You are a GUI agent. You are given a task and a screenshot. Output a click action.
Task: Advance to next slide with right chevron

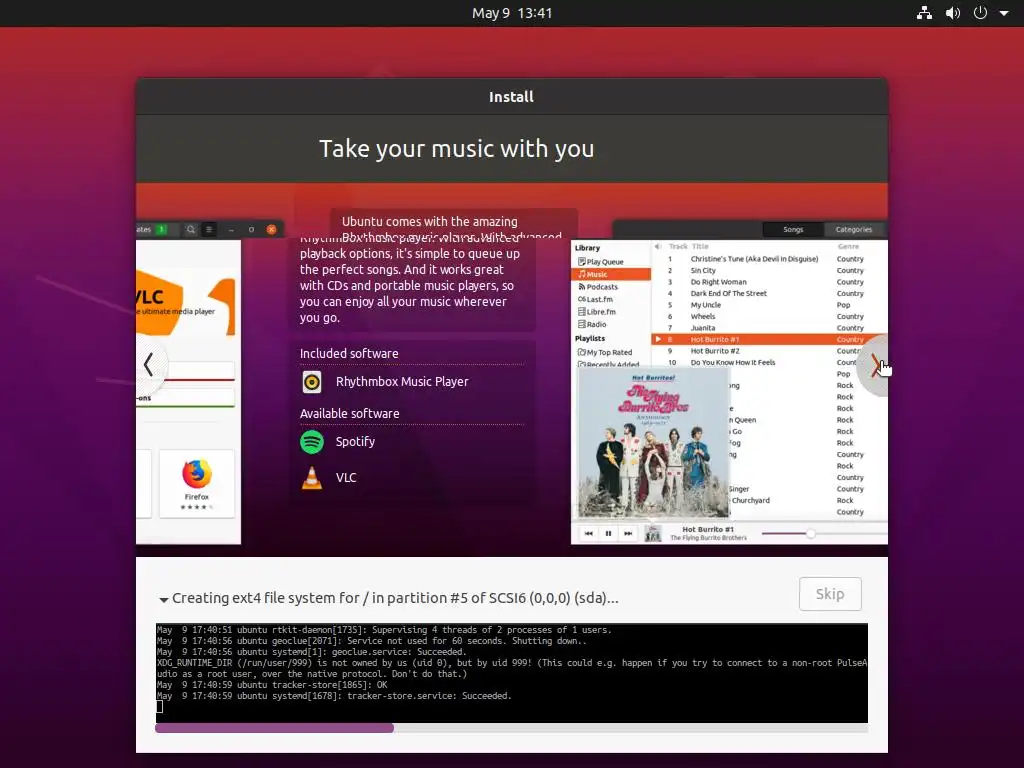coord(875,365)
